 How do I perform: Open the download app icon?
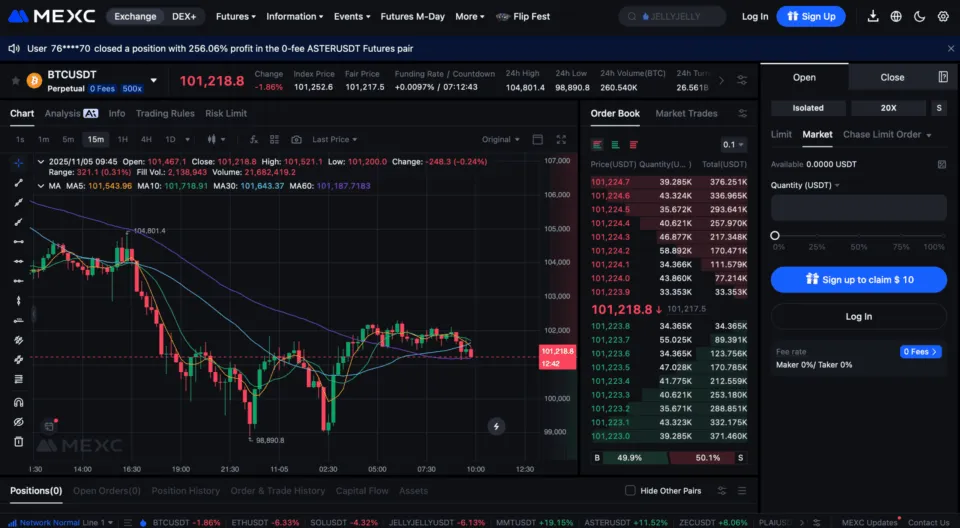873,17
